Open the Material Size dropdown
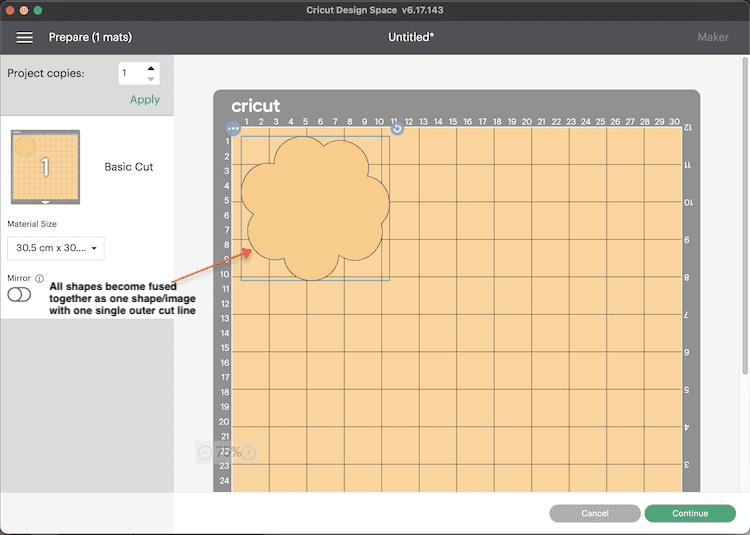Image resolution: width=750 pixels, height=535 pixels. (56, 248)
